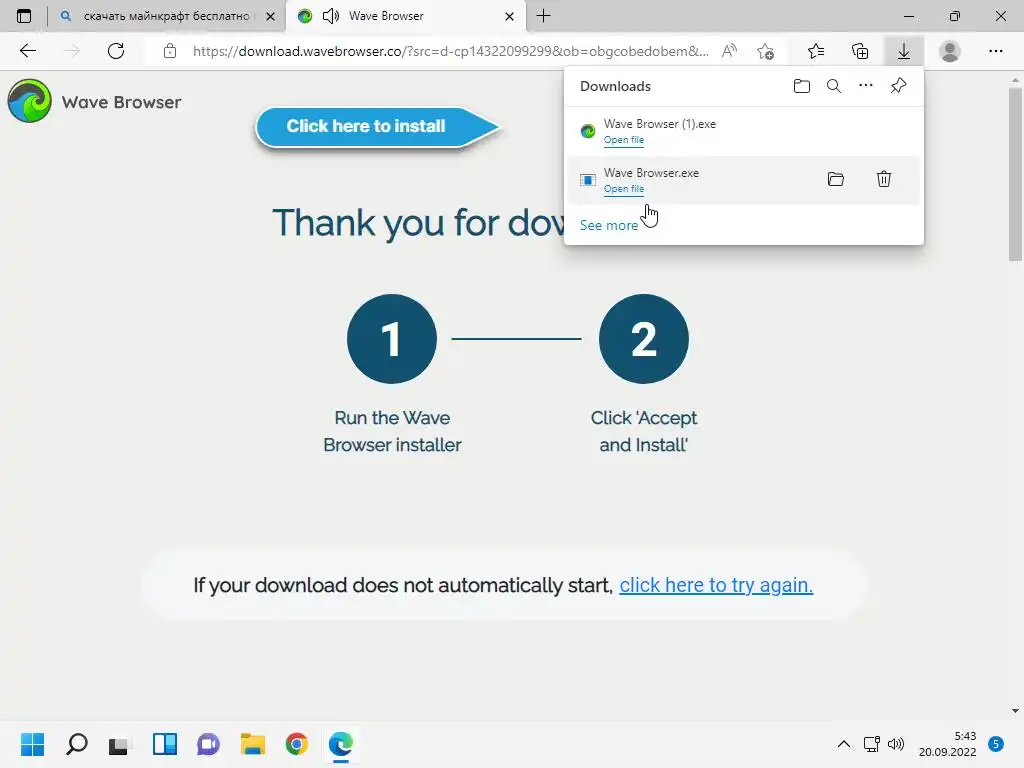The width and height of the screenshot is (1024, 768).
Task: Open the Favorites list icon
Action: tap(816, 51)
